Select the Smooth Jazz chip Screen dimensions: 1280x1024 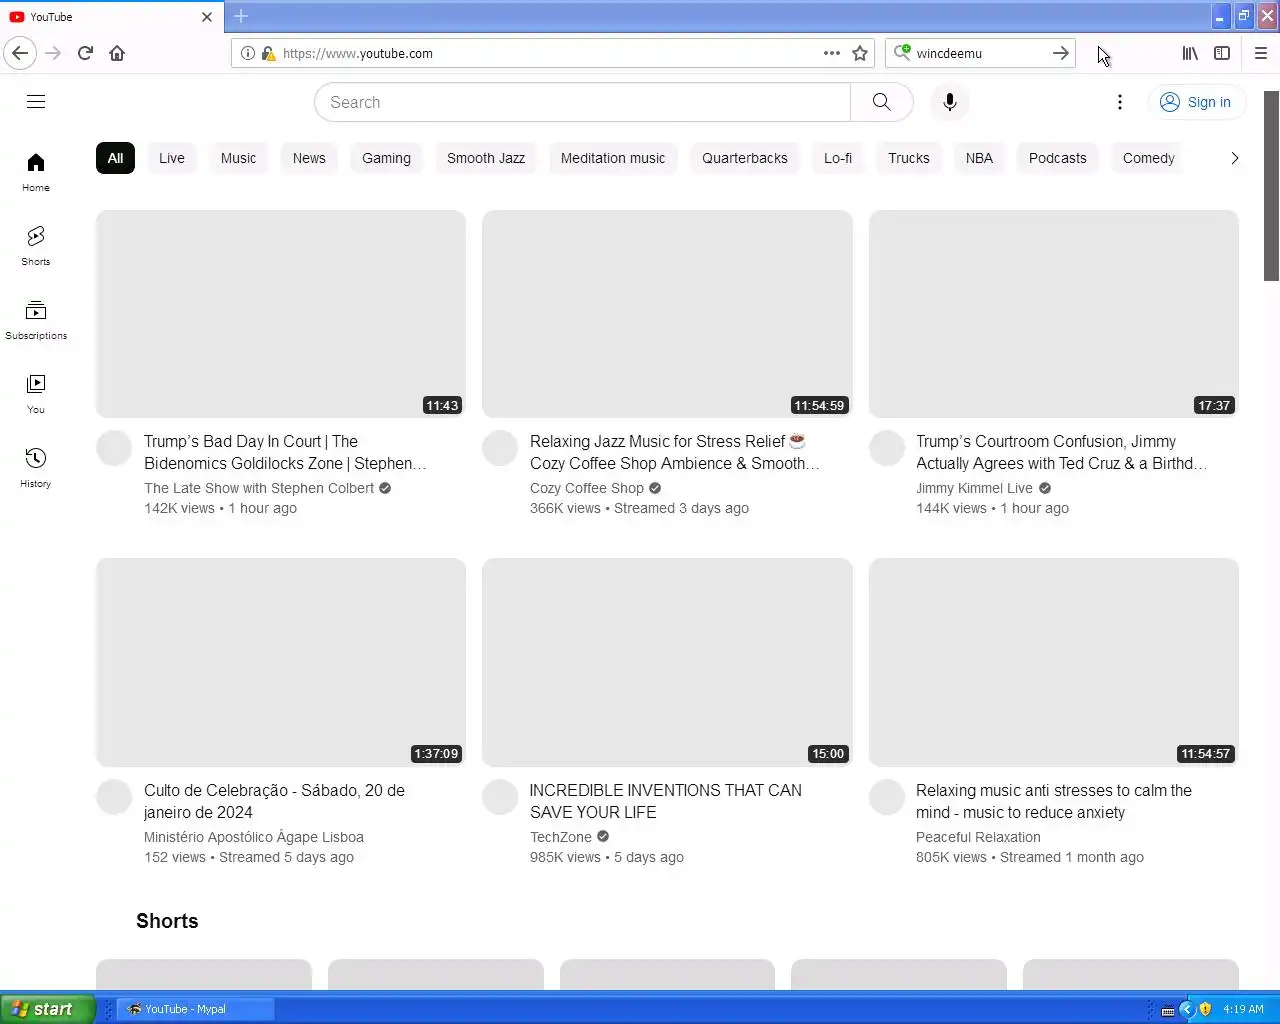(x=486, y=158)
